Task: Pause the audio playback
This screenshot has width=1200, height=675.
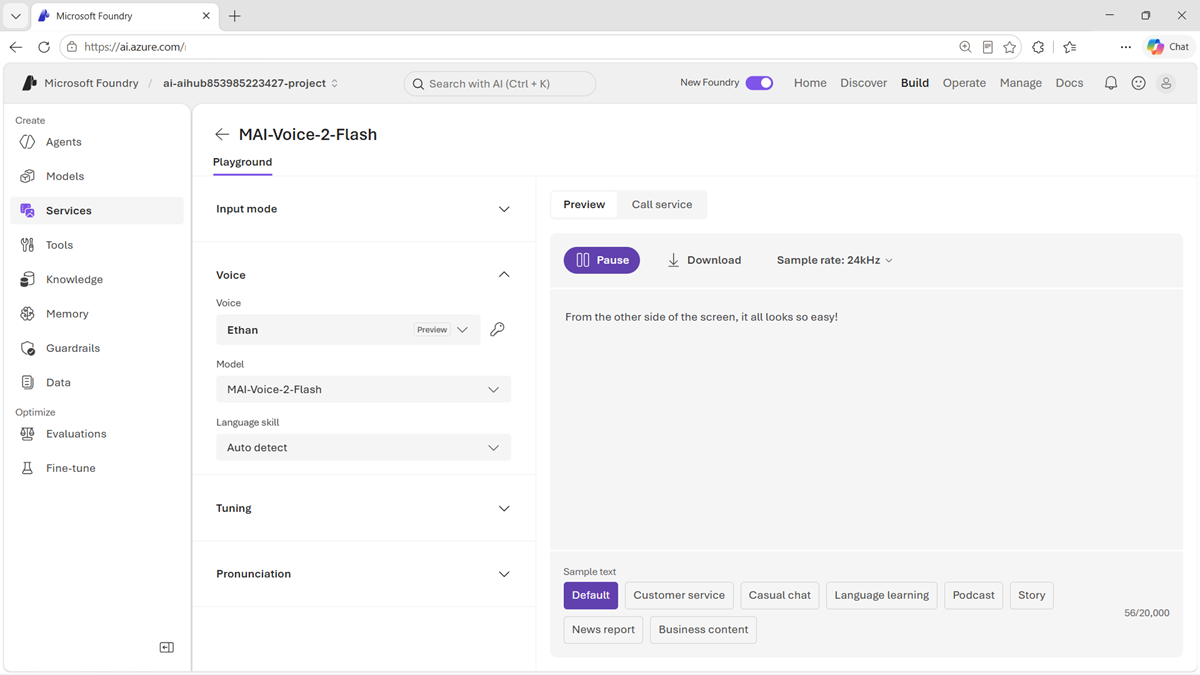Action: tap(602, 260)
